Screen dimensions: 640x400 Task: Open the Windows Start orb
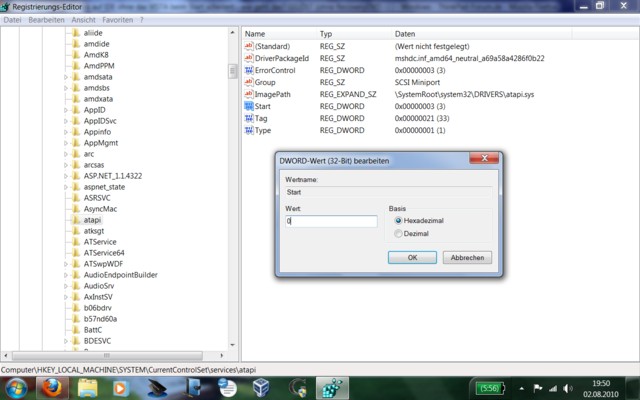tap(16, 388)
